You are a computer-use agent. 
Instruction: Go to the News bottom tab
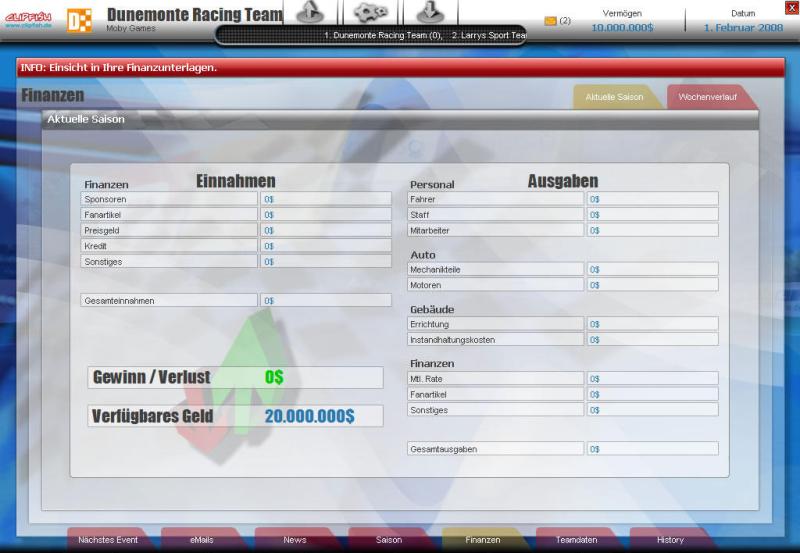coord(295,540)
